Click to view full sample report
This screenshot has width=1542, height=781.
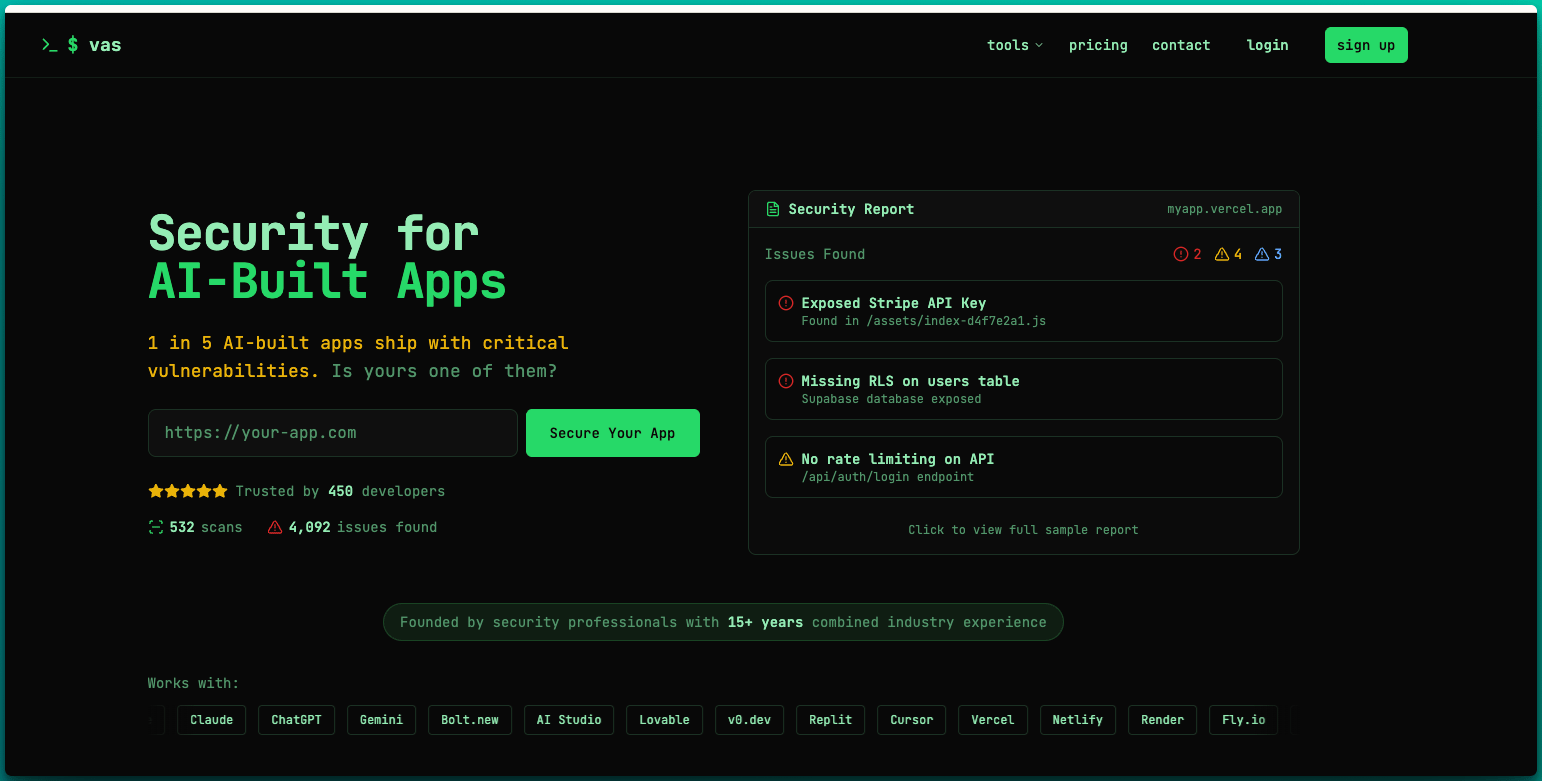tap(1023, 529)
